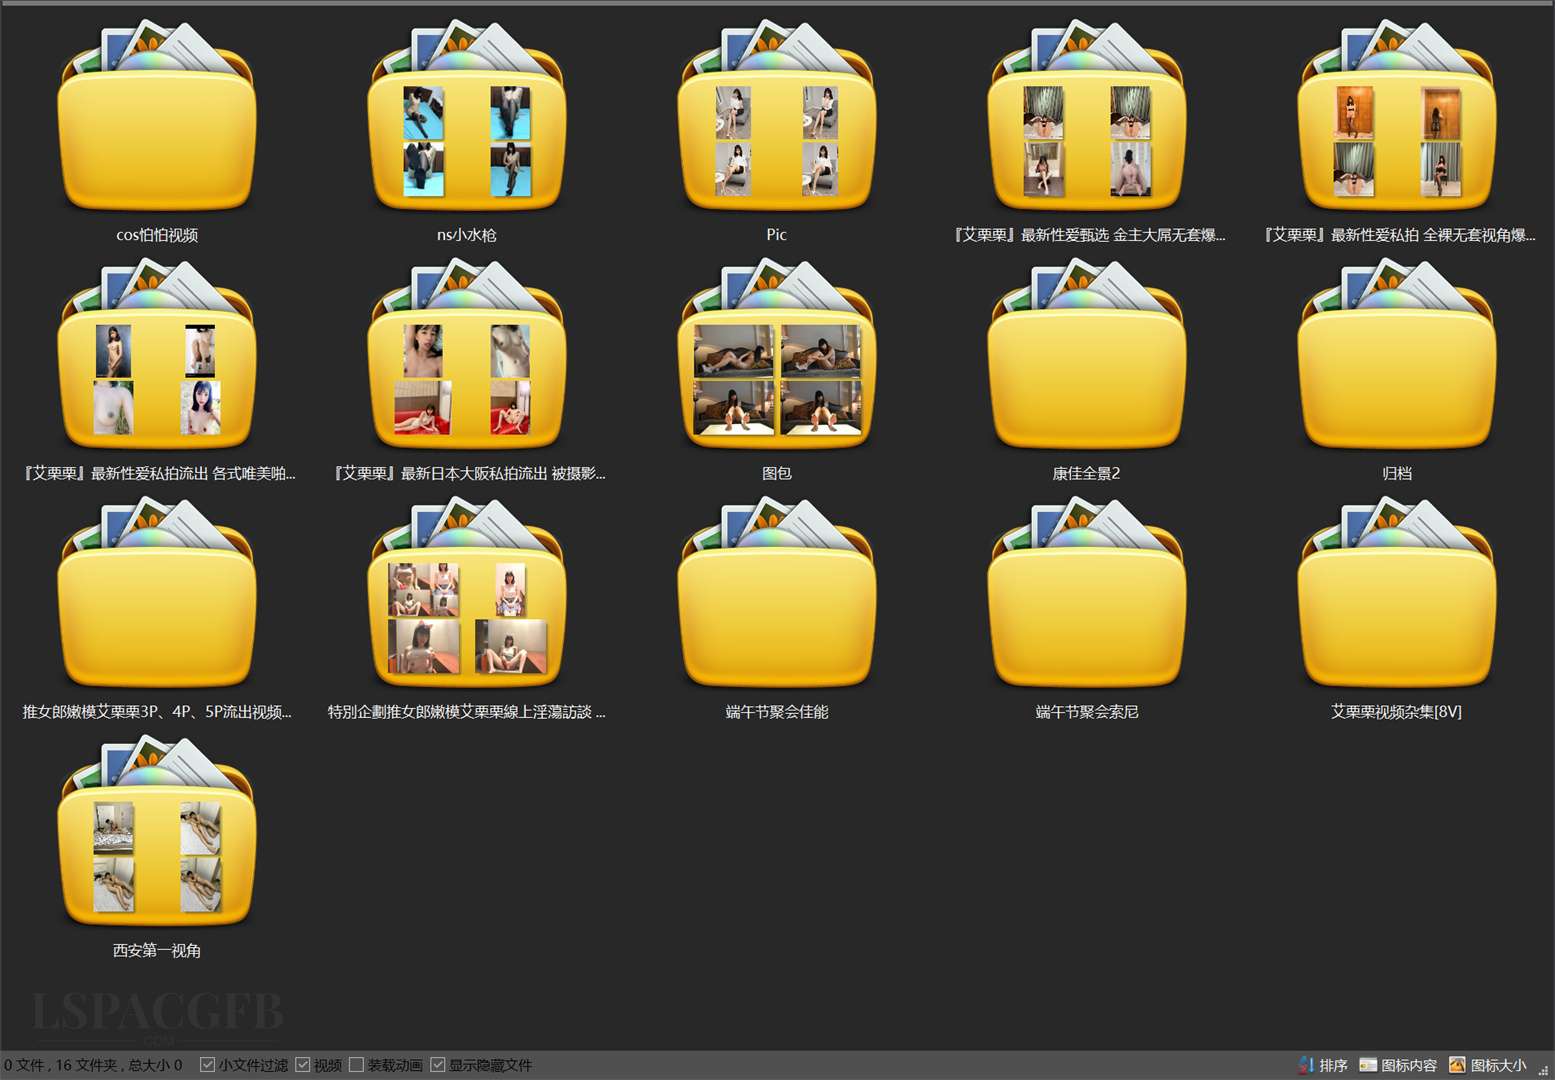Image resolution: width=1555 pixels, height=1080 pixels.
Task: Click the 图标大小 picture icon
Action: (1457, 1065)
